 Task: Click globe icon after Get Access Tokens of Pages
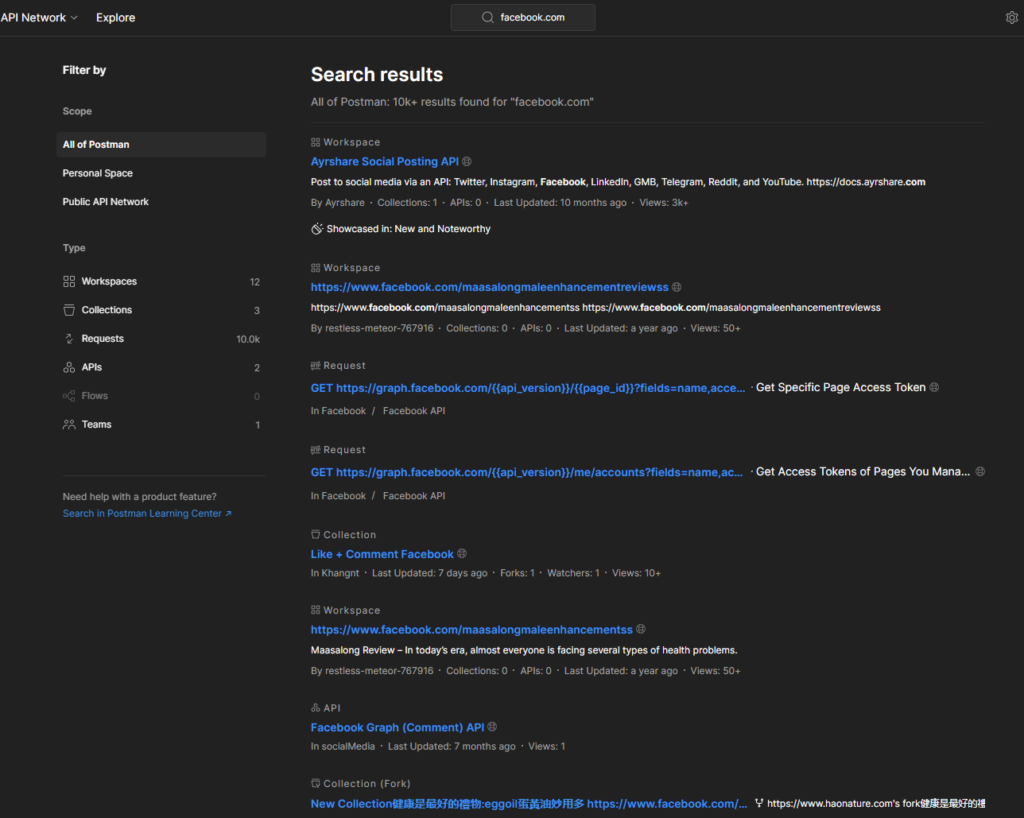[980, 471]
